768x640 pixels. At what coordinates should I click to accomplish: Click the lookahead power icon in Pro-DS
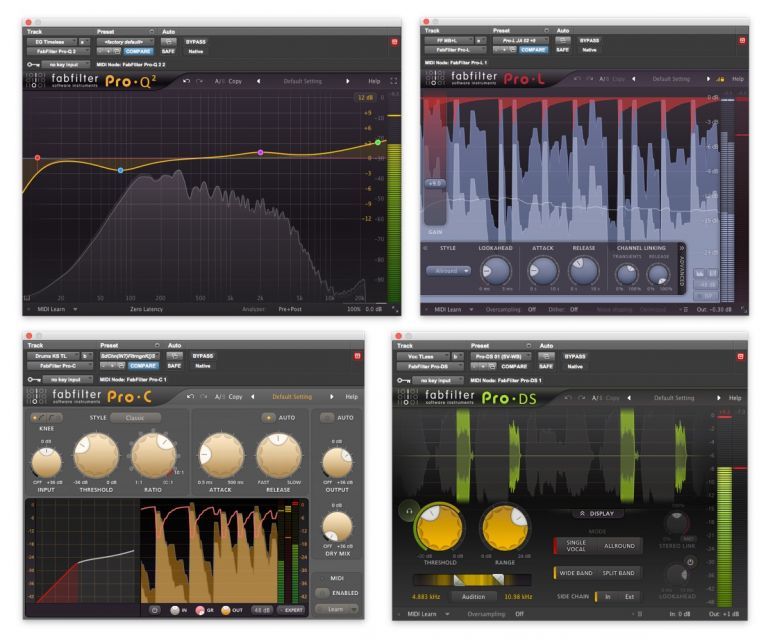tap(690, 562)
